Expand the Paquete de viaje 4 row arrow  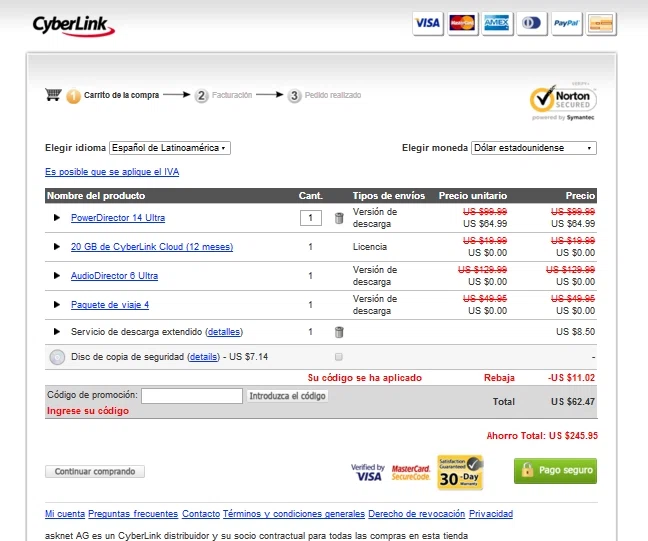tap(57, 304)
